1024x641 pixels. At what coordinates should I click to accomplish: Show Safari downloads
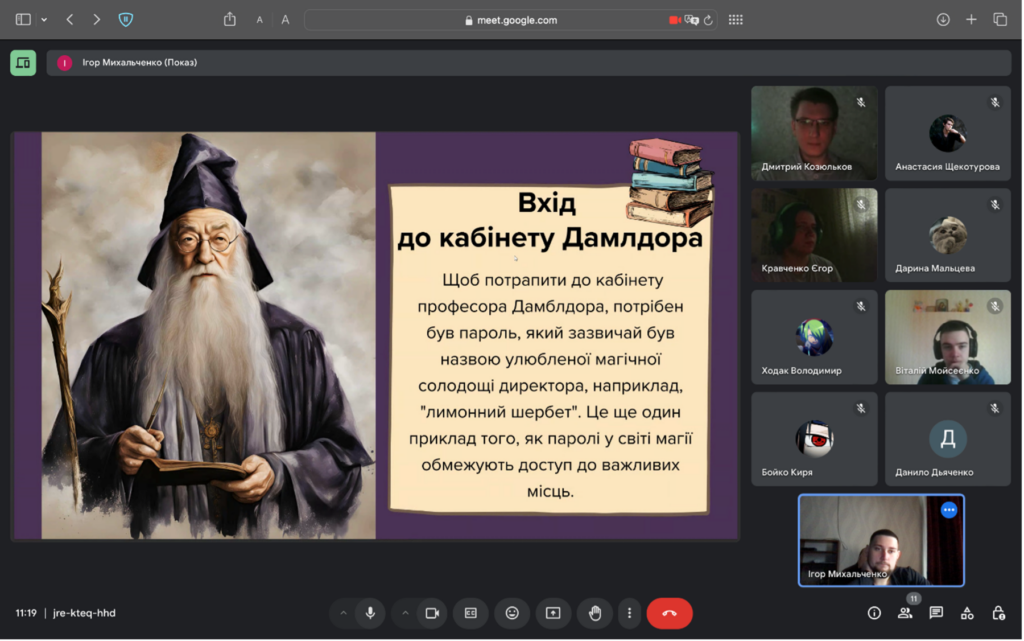[942, 20]
